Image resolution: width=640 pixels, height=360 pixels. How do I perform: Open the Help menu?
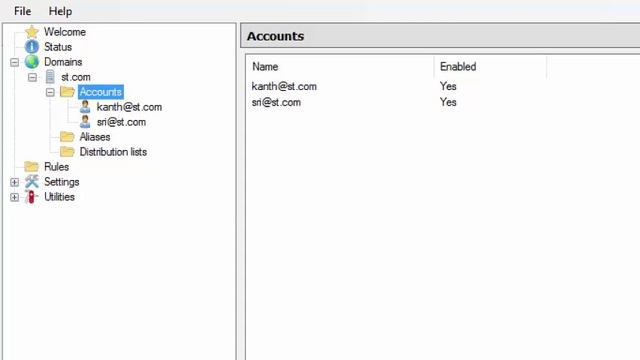pos(60,11)
